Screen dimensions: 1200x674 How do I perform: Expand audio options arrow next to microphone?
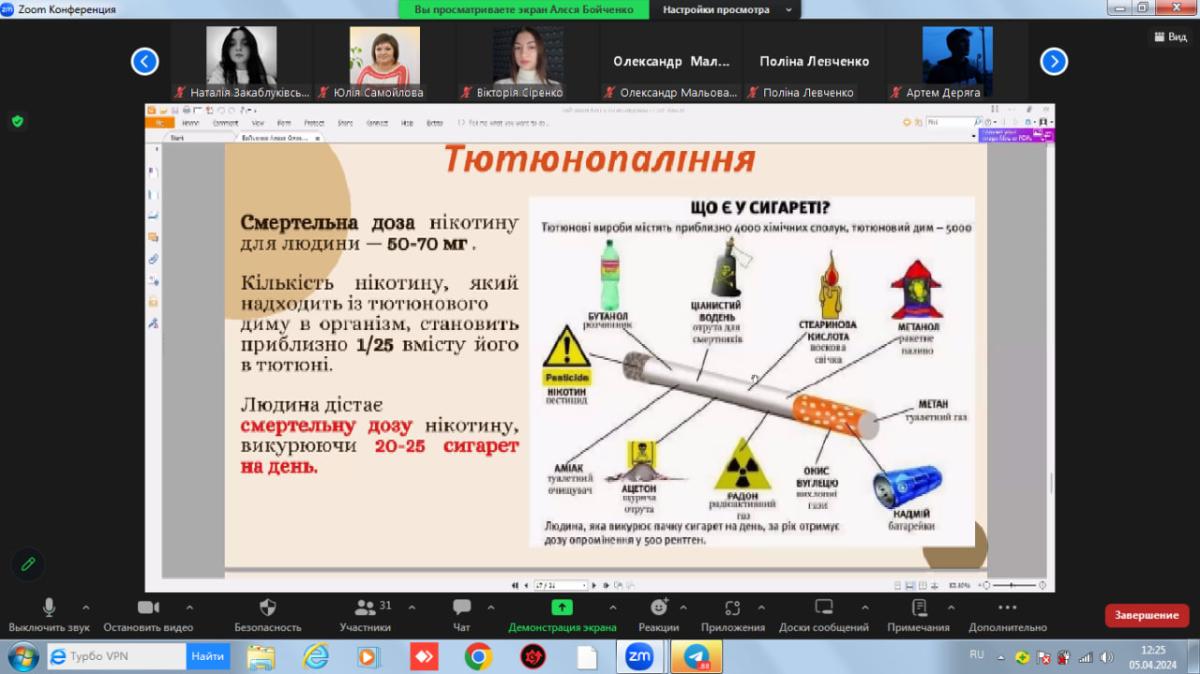pyautogui.click(x=85, y=607)
